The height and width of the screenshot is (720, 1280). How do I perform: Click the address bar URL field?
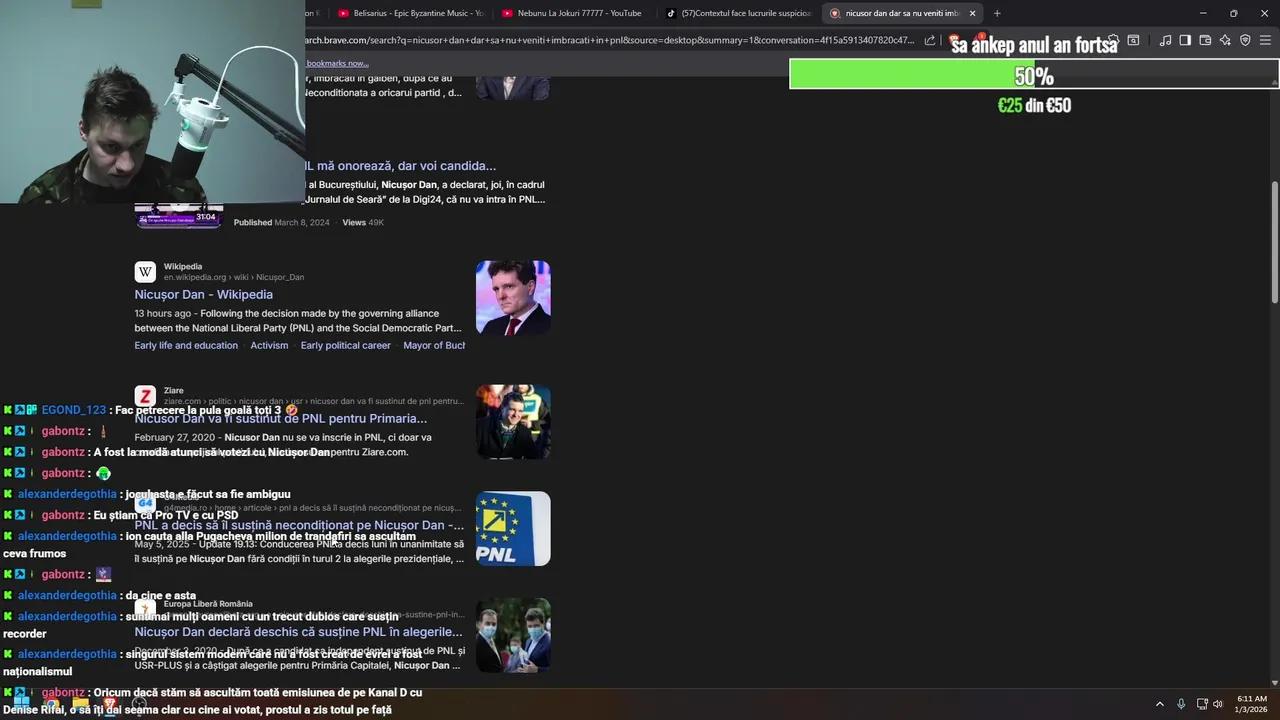point(610,40)
